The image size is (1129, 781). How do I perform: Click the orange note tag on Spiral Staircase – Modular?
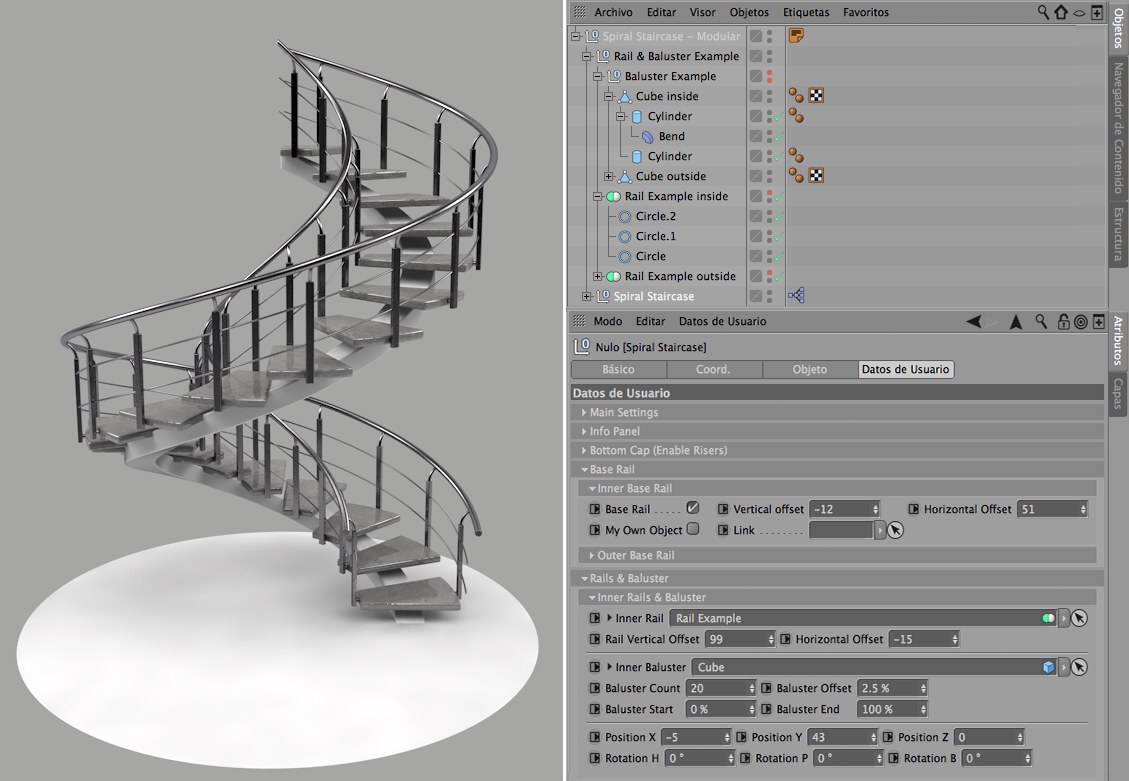(x=796, y=36)
